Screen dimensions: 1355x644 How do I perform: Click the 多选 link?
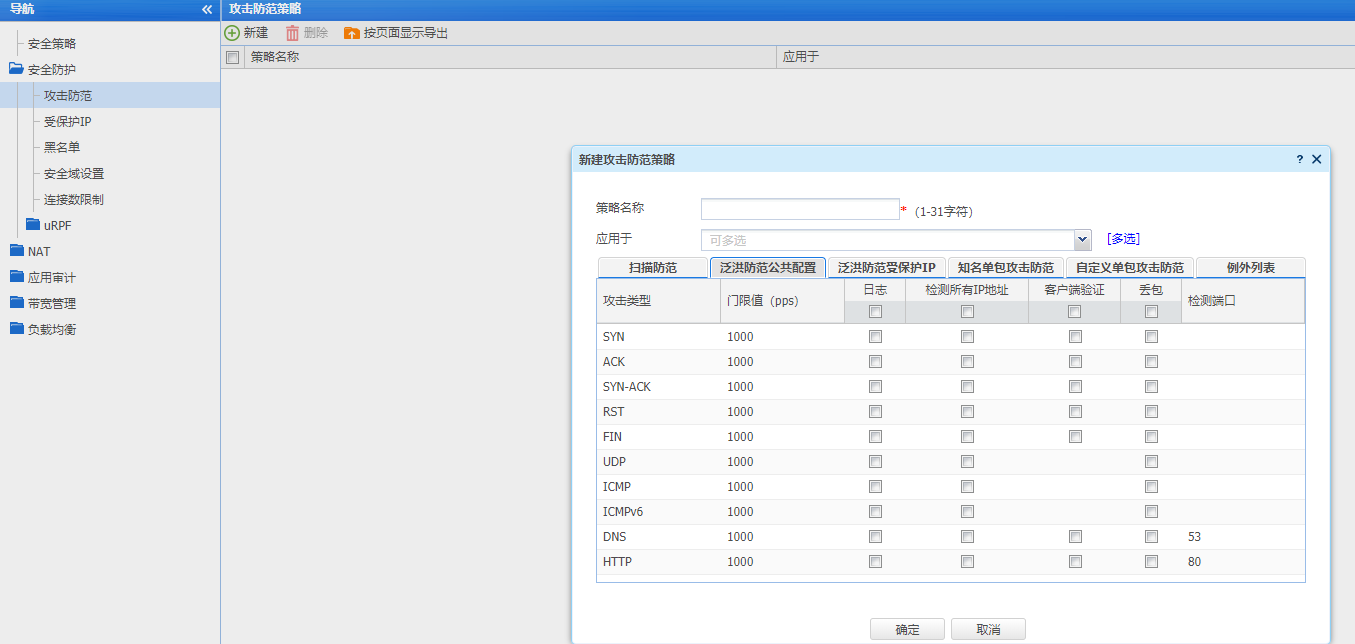click(1123, 239)
